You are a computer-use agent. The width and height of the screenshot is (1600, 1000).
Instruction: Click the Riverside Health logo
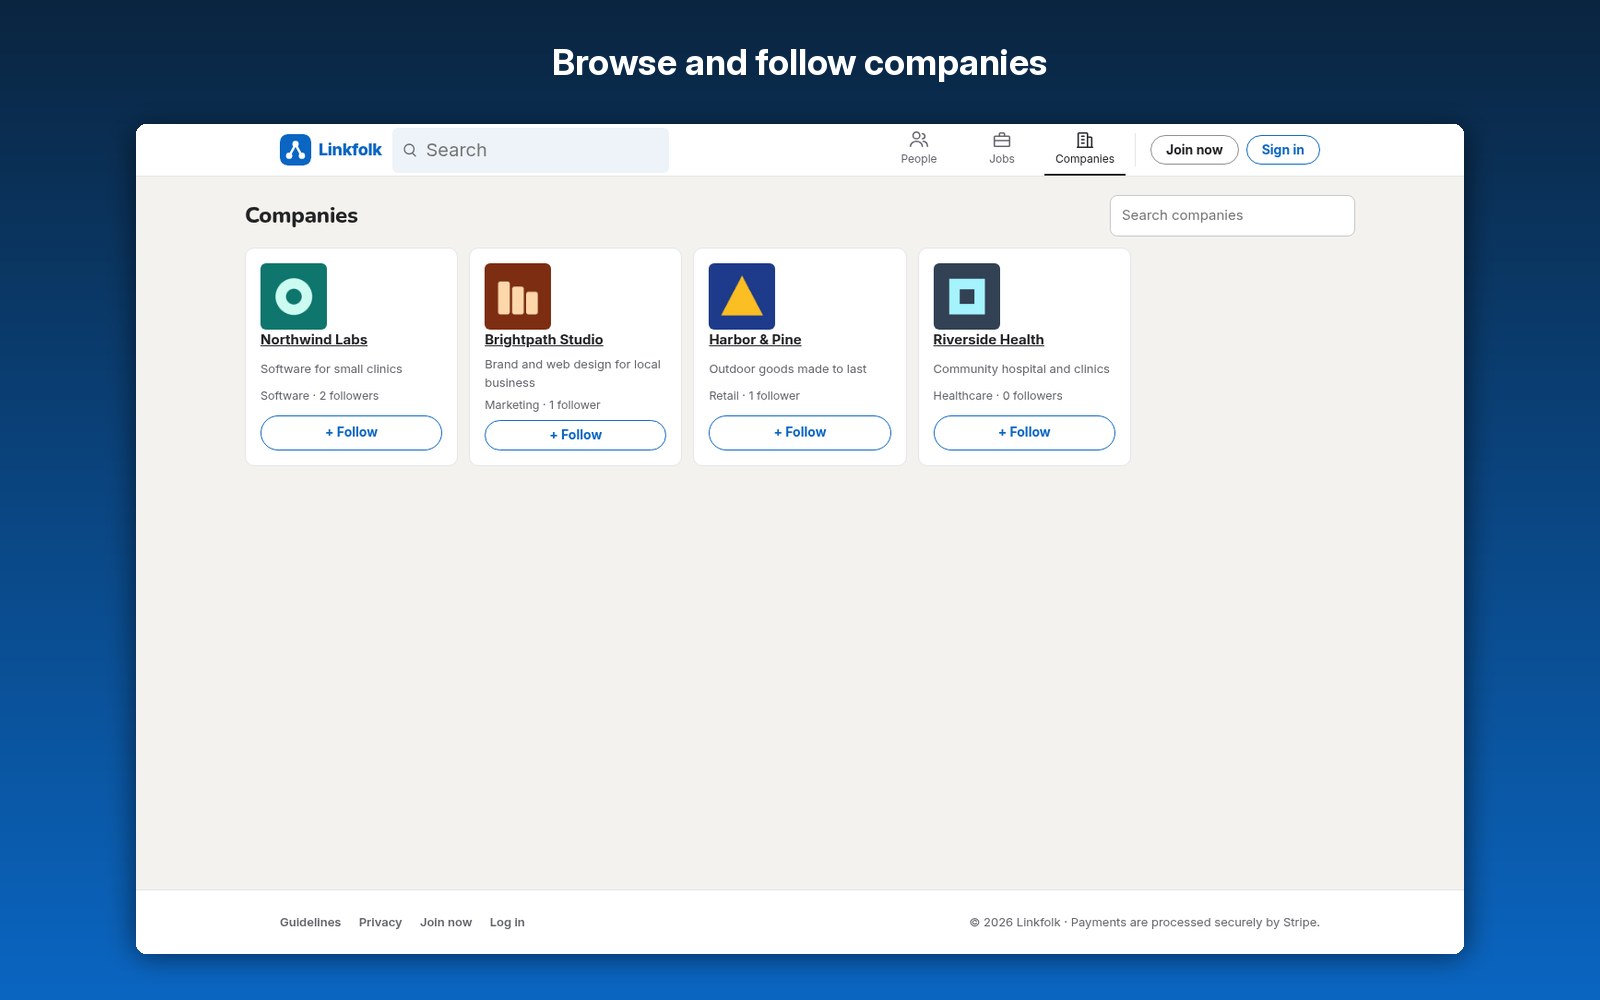coord(967,296)
